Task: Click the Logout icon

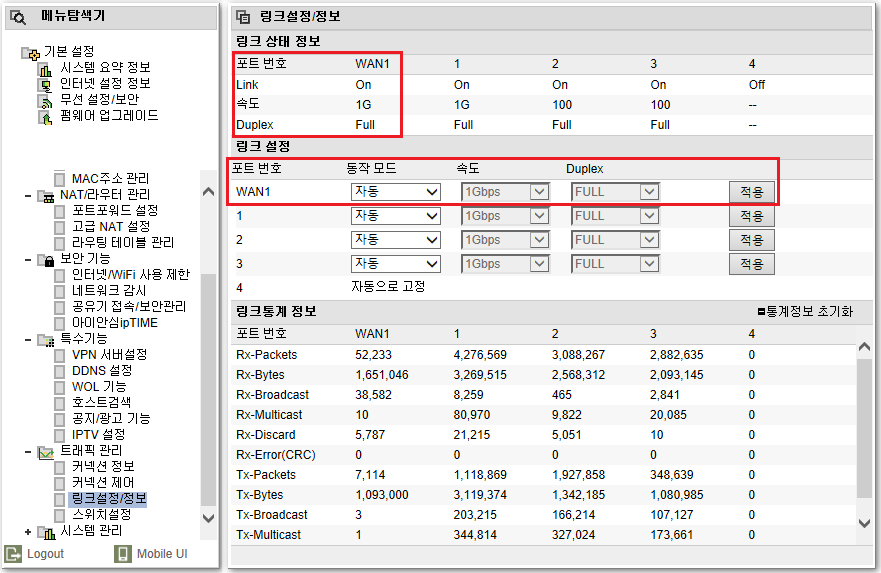Action: [13, 553]
